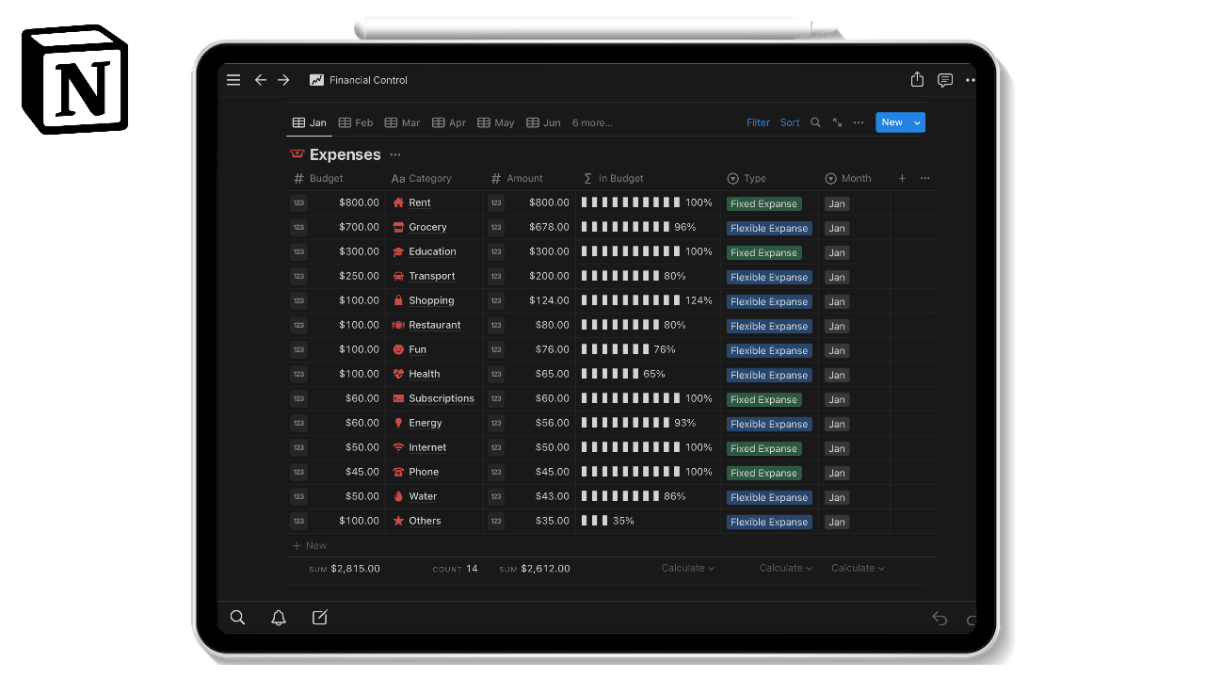Open the hamburger sidebar menu
1205x678 pixels.
(233, 80)
